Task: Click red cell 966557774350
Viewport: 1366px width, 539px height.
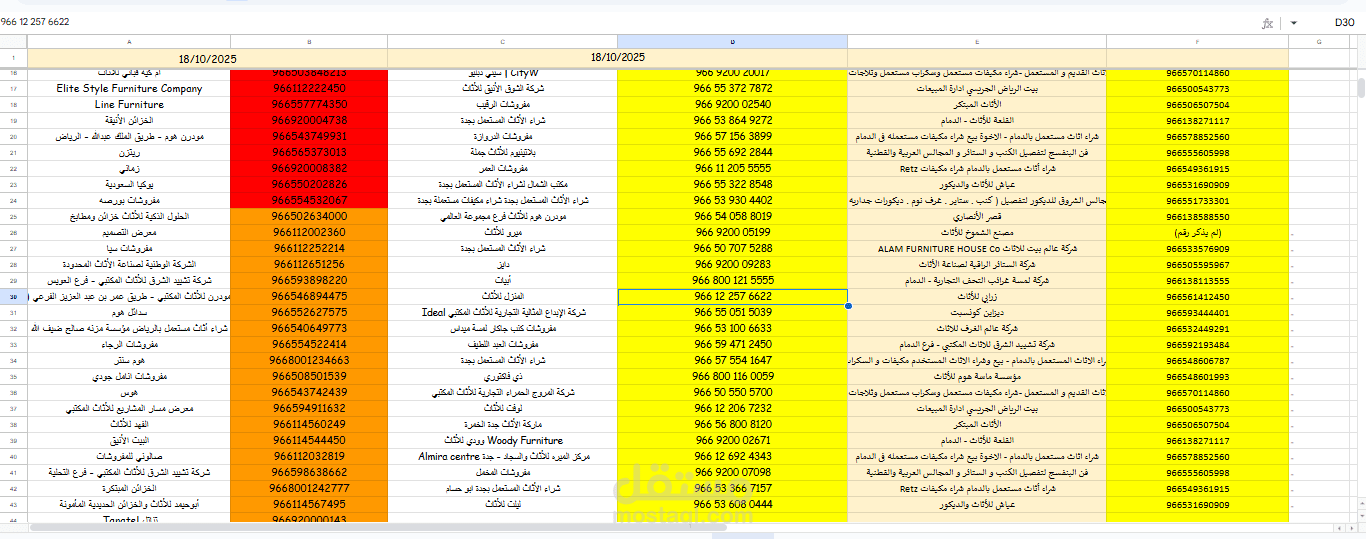Action: [x=309, y=105]
